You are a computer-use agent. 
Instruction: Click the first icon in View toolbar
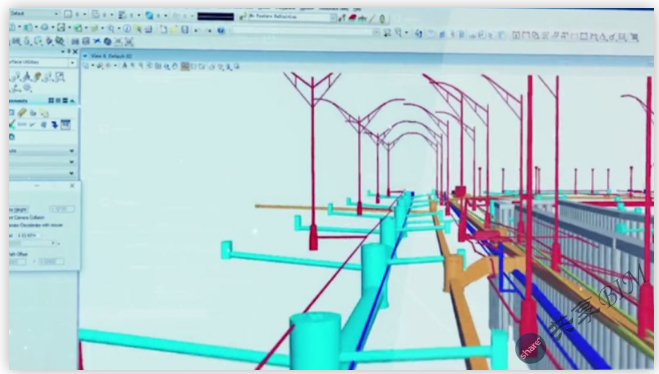tap(86, 66)
